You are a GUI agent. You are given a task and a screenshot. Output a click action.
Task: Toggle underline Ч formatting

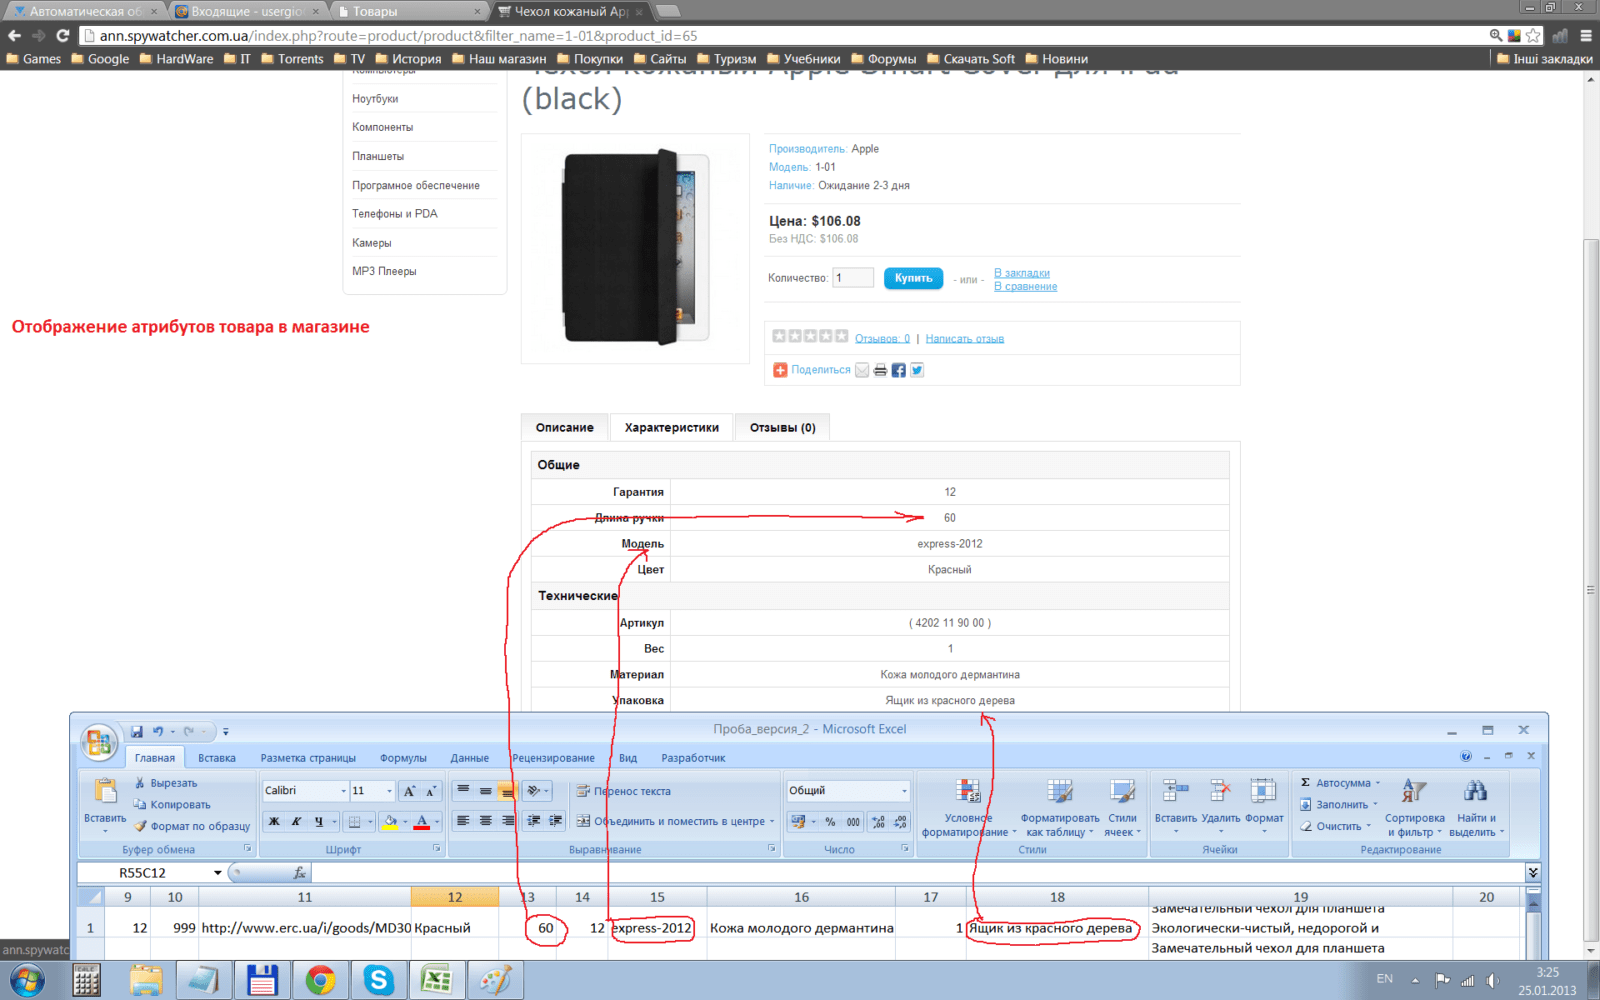tap(318, 822)
